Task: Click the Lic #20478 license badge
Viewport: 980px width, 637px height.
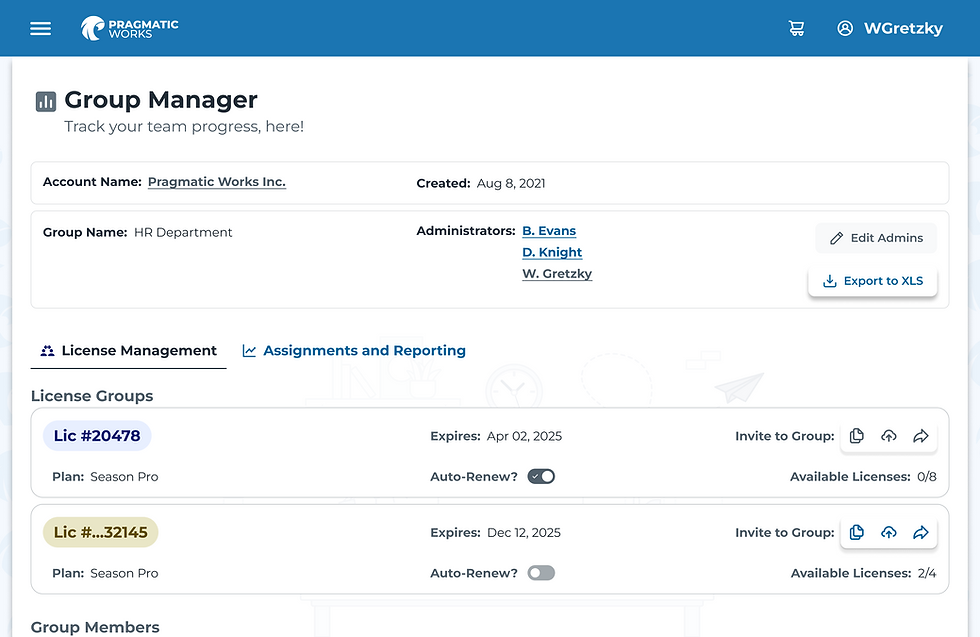Action: (96, 436)
